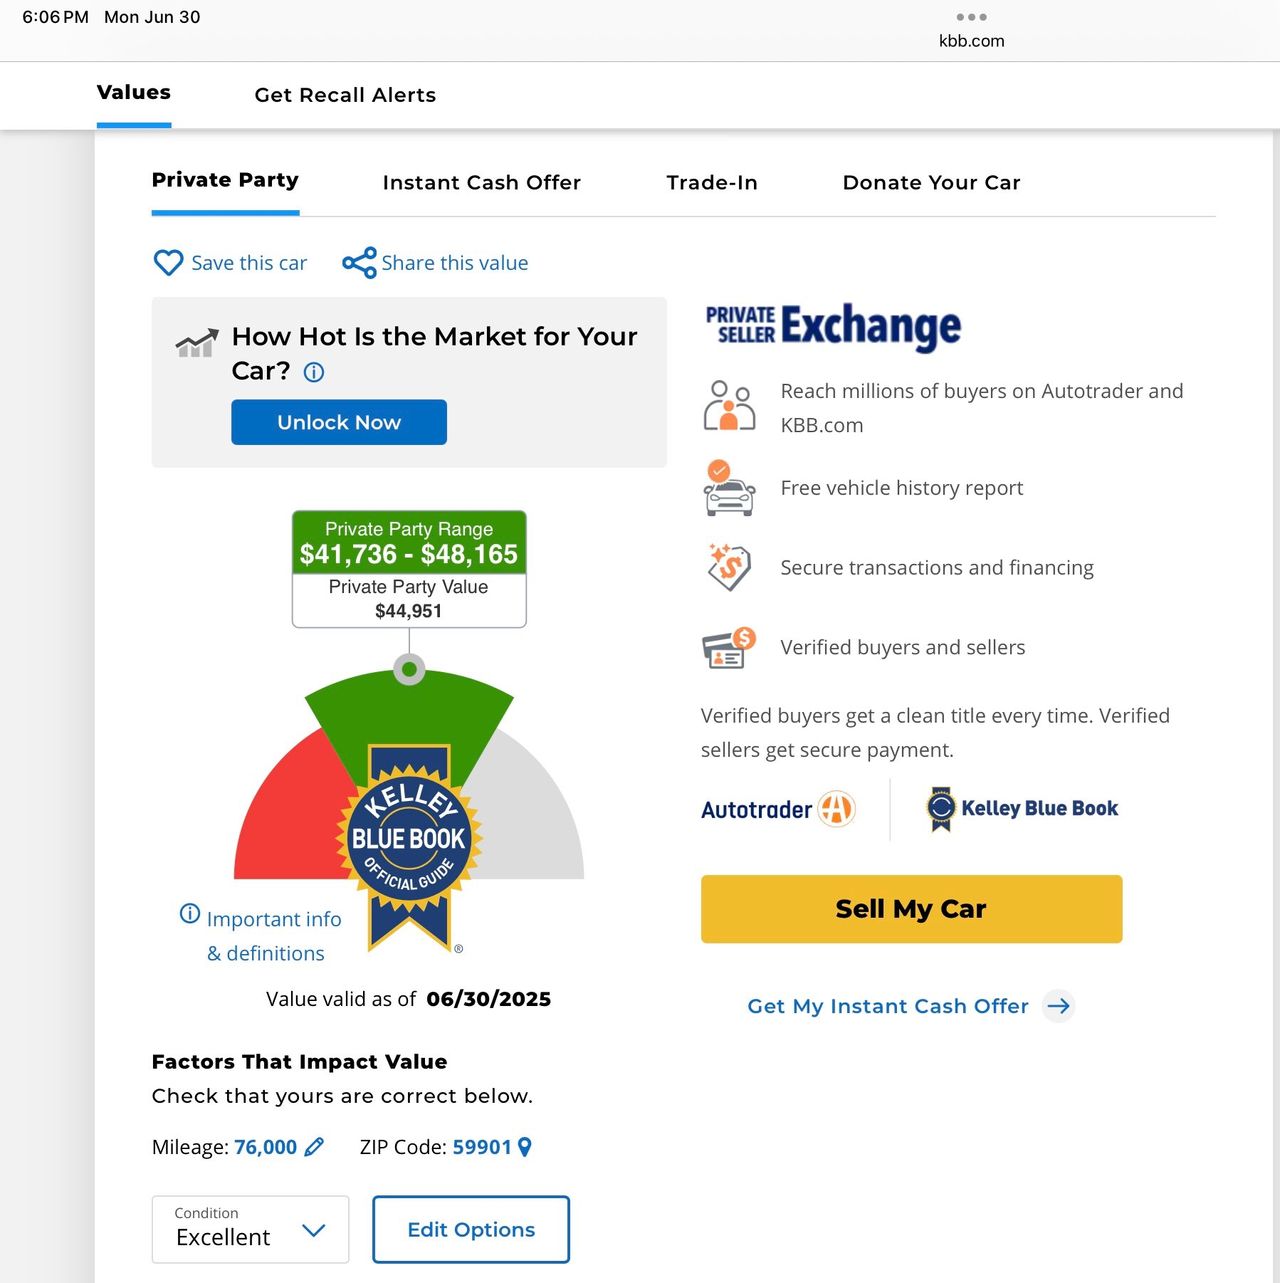
Task: Go to Get Recall Alerts
Action: click(345, 95)
